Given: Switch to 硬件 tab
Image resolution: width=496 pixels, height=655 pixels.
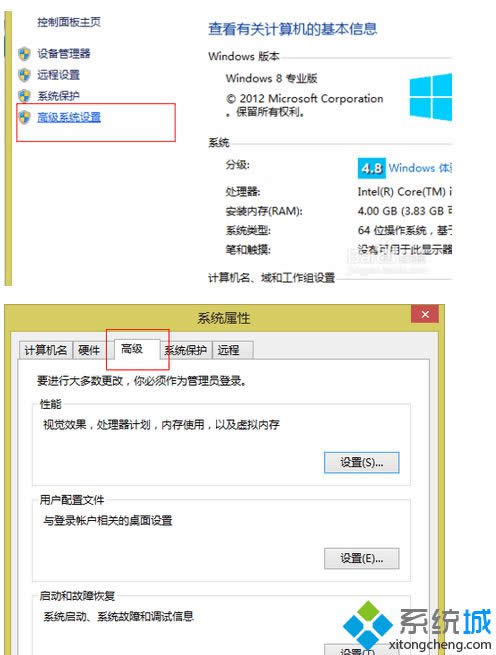Looking at the screenshot, I should [x=89, y=350].
